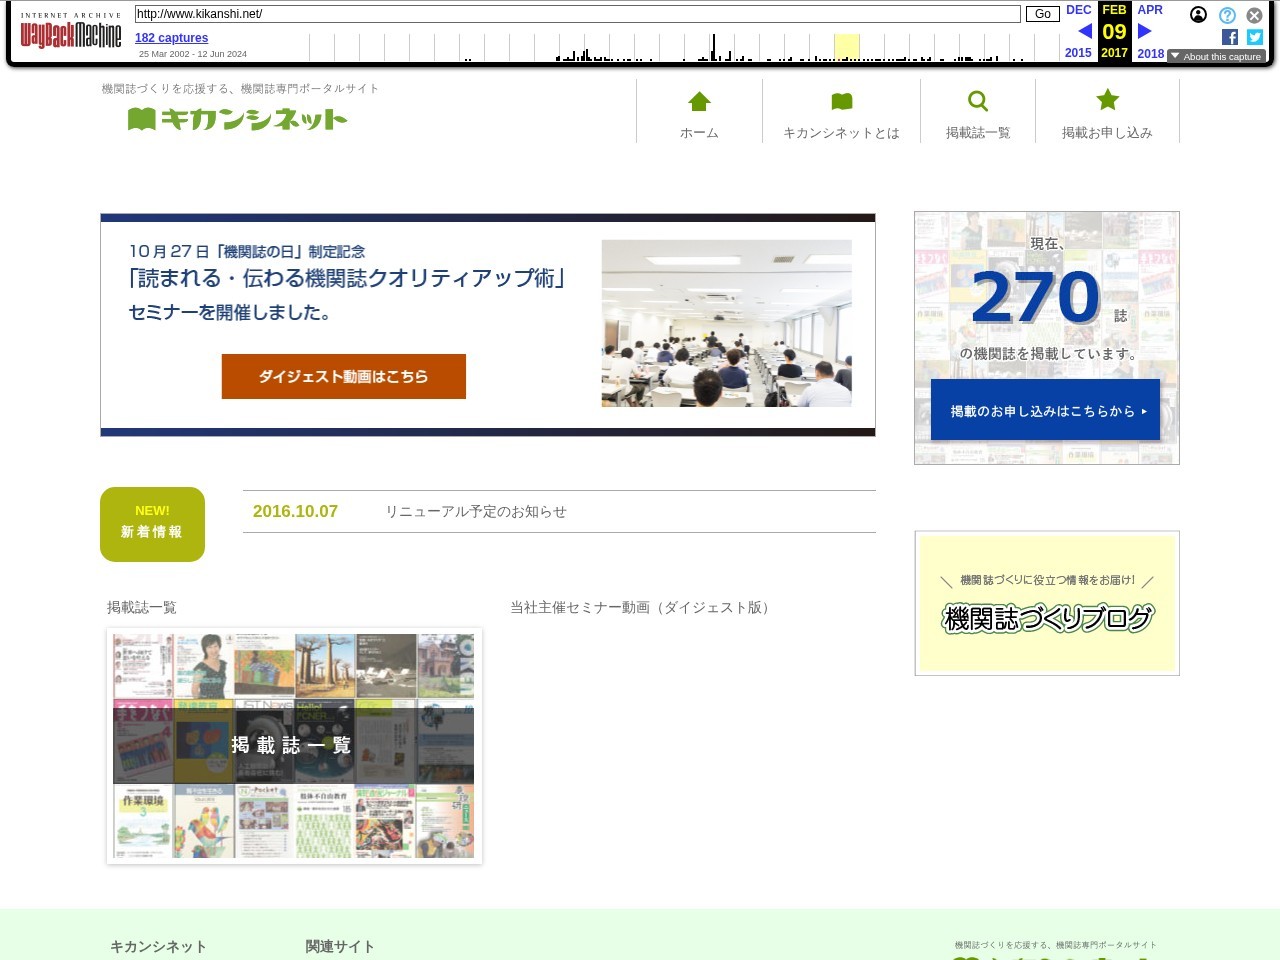
Task: Open the 機関誌づくりブログ banner
Action: (1046, 603)
